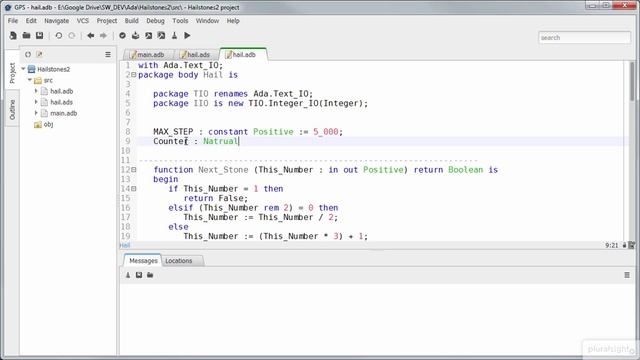Image resolution: width=640 pixels, height=360 pixels.
Task: Fold the if block at line 14
Action: (134, 189)
